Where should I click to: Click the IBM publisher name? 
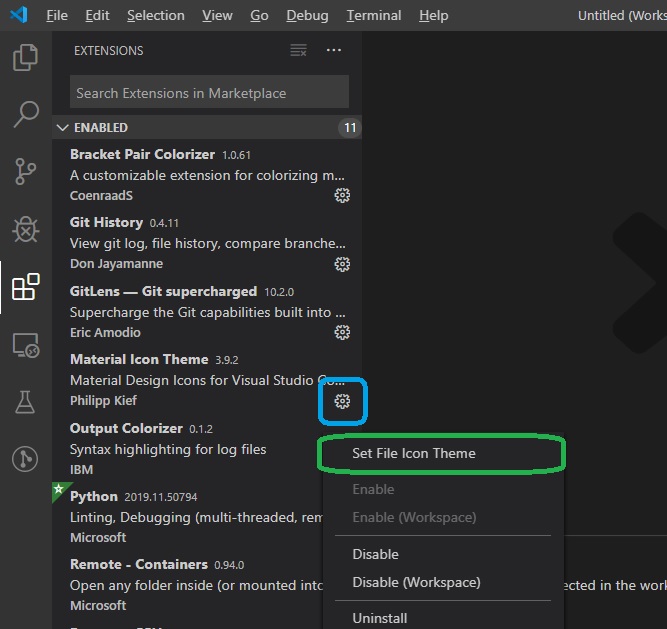81,470
